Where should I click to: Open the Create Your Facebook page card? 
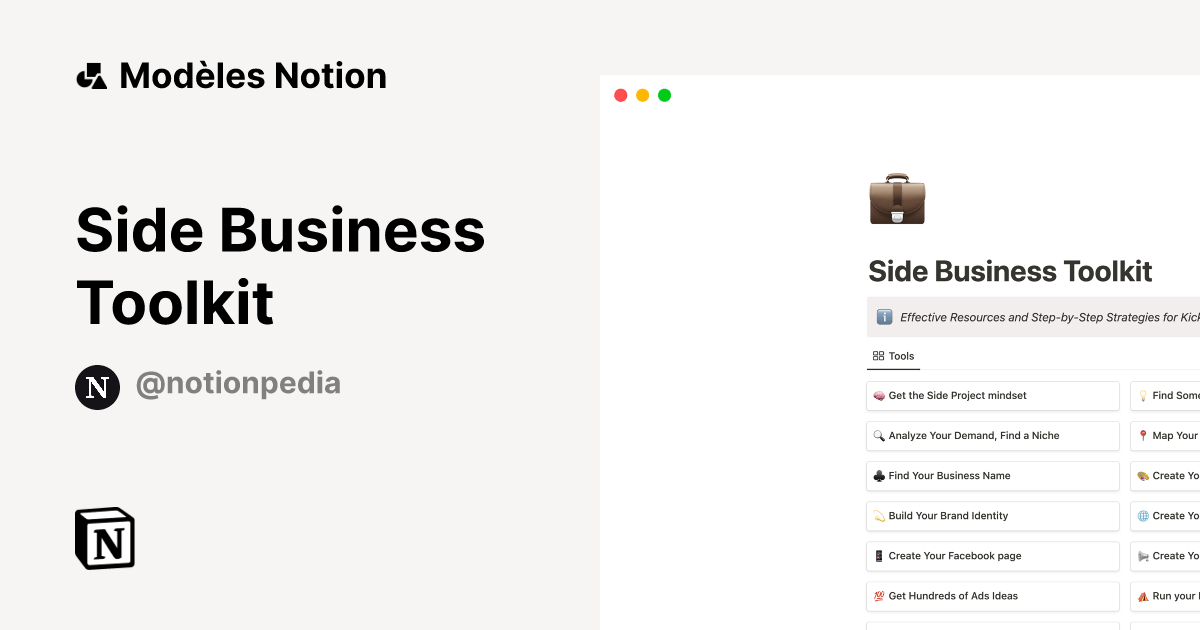tap(992, 555)
